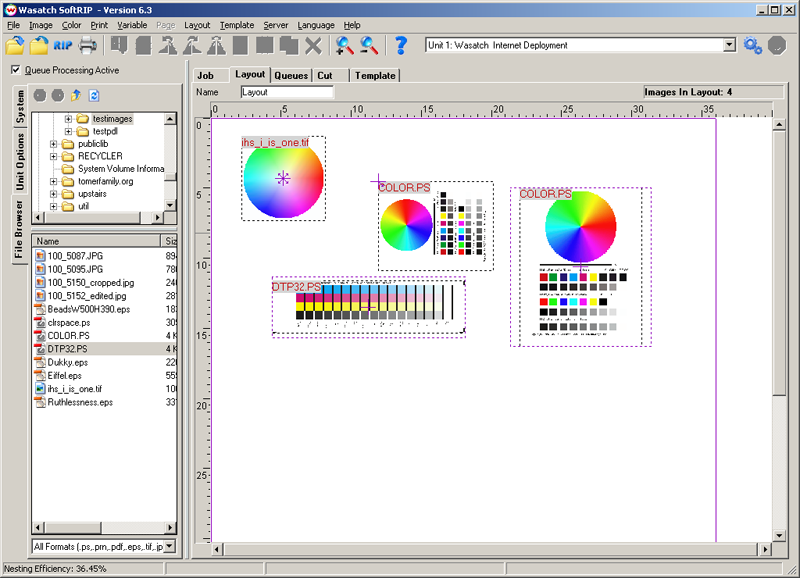Viewport: 800px width, 578px height.
Task: Open the System side tab
Action: (19, 106)
